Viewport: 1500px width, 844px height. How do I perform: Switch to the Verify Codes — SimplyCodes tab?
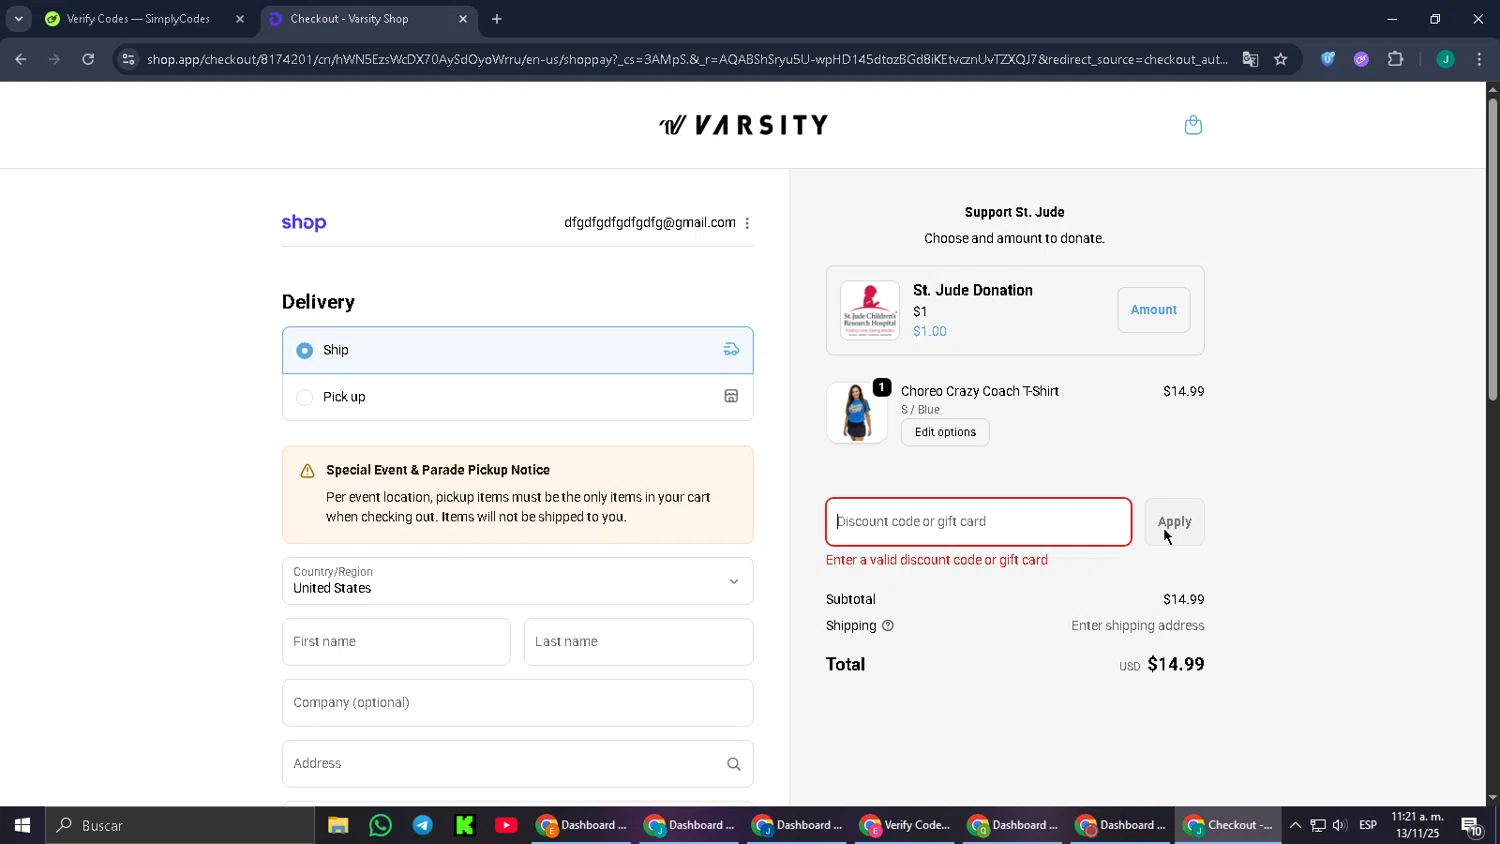pos(138,19)
